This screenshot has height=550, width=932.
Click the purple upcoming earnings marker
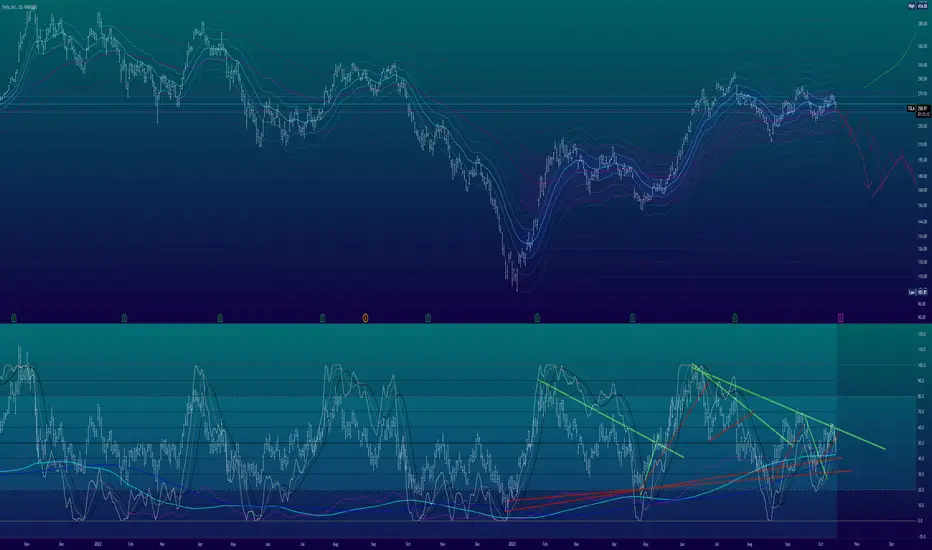click(840, 318)
